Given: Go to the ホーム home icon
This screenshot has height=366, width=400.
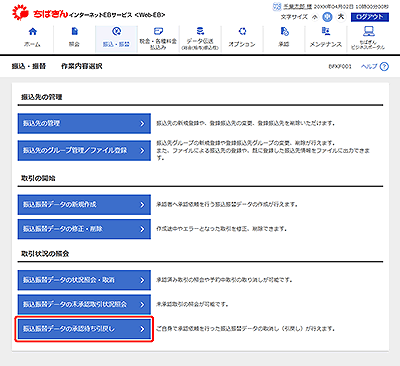Looking at the screenshot, I should click(x=33, y=32).
